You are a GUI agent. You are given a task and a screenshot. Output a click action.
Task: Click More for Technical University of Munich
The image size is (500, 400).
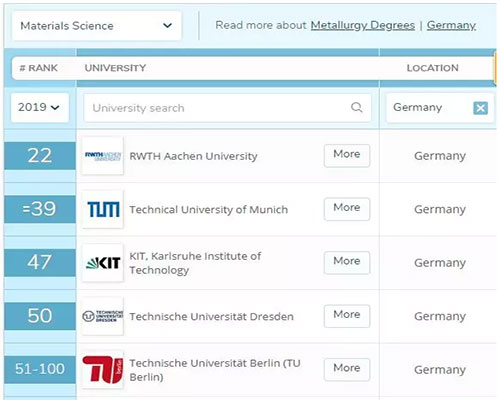[347, 209]
